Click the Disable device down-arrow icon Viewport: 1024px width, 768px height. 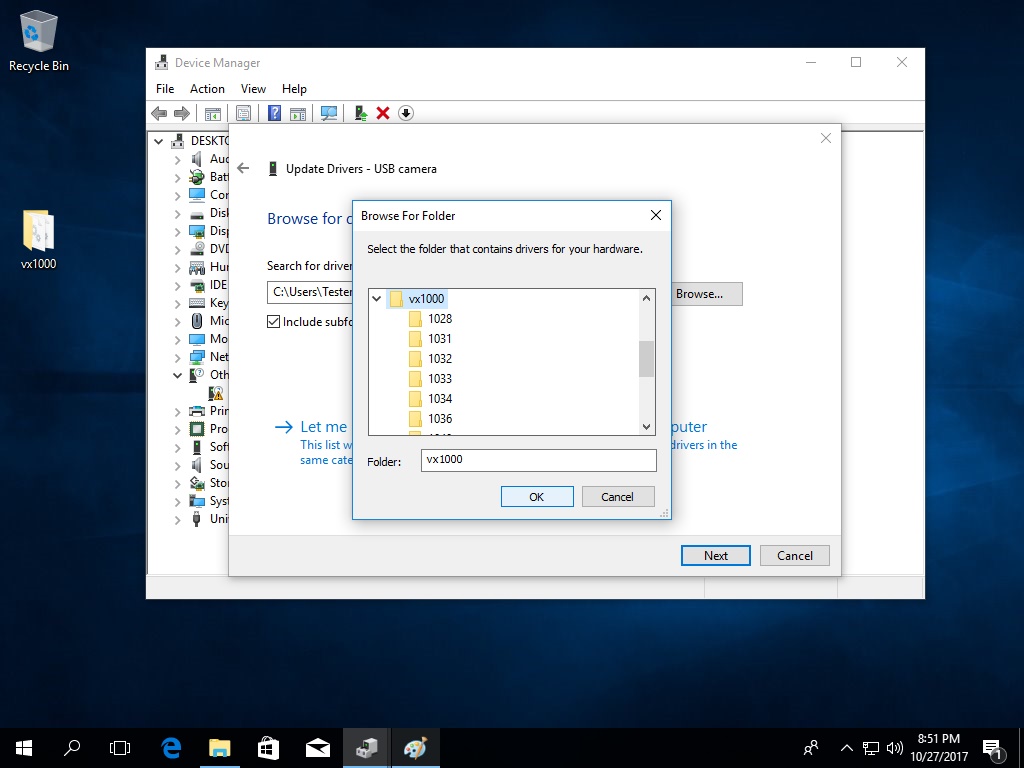click(406, 114)
